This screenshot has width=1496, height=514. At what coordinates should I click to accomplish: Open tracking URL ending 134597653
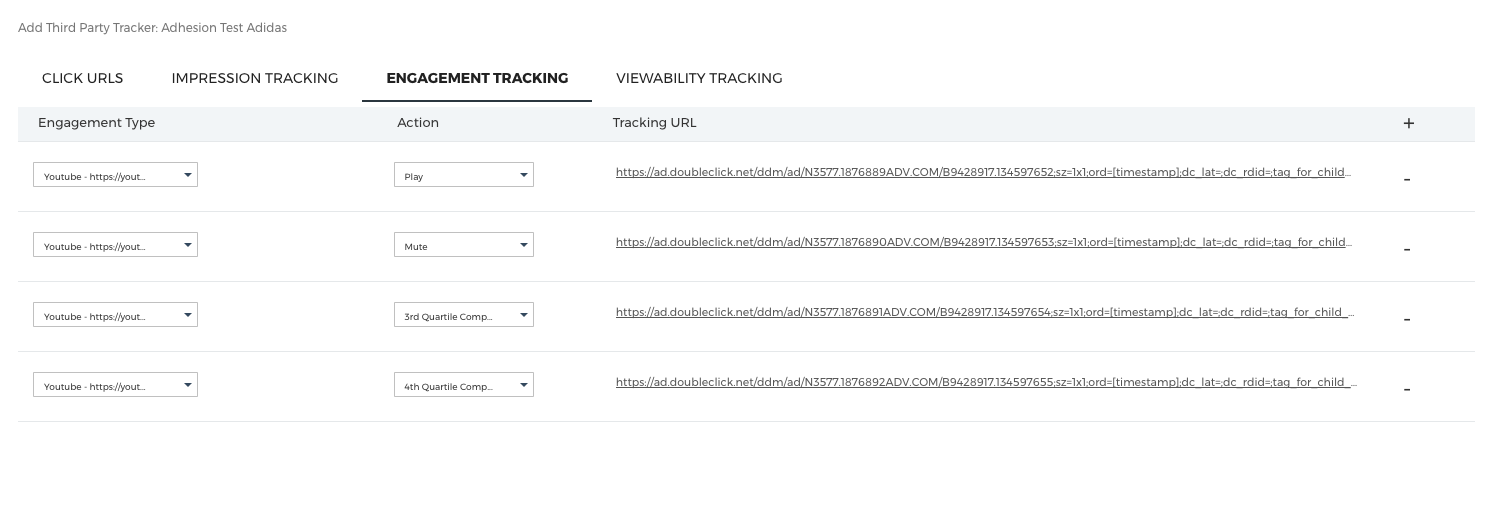[x=983, y=242]
